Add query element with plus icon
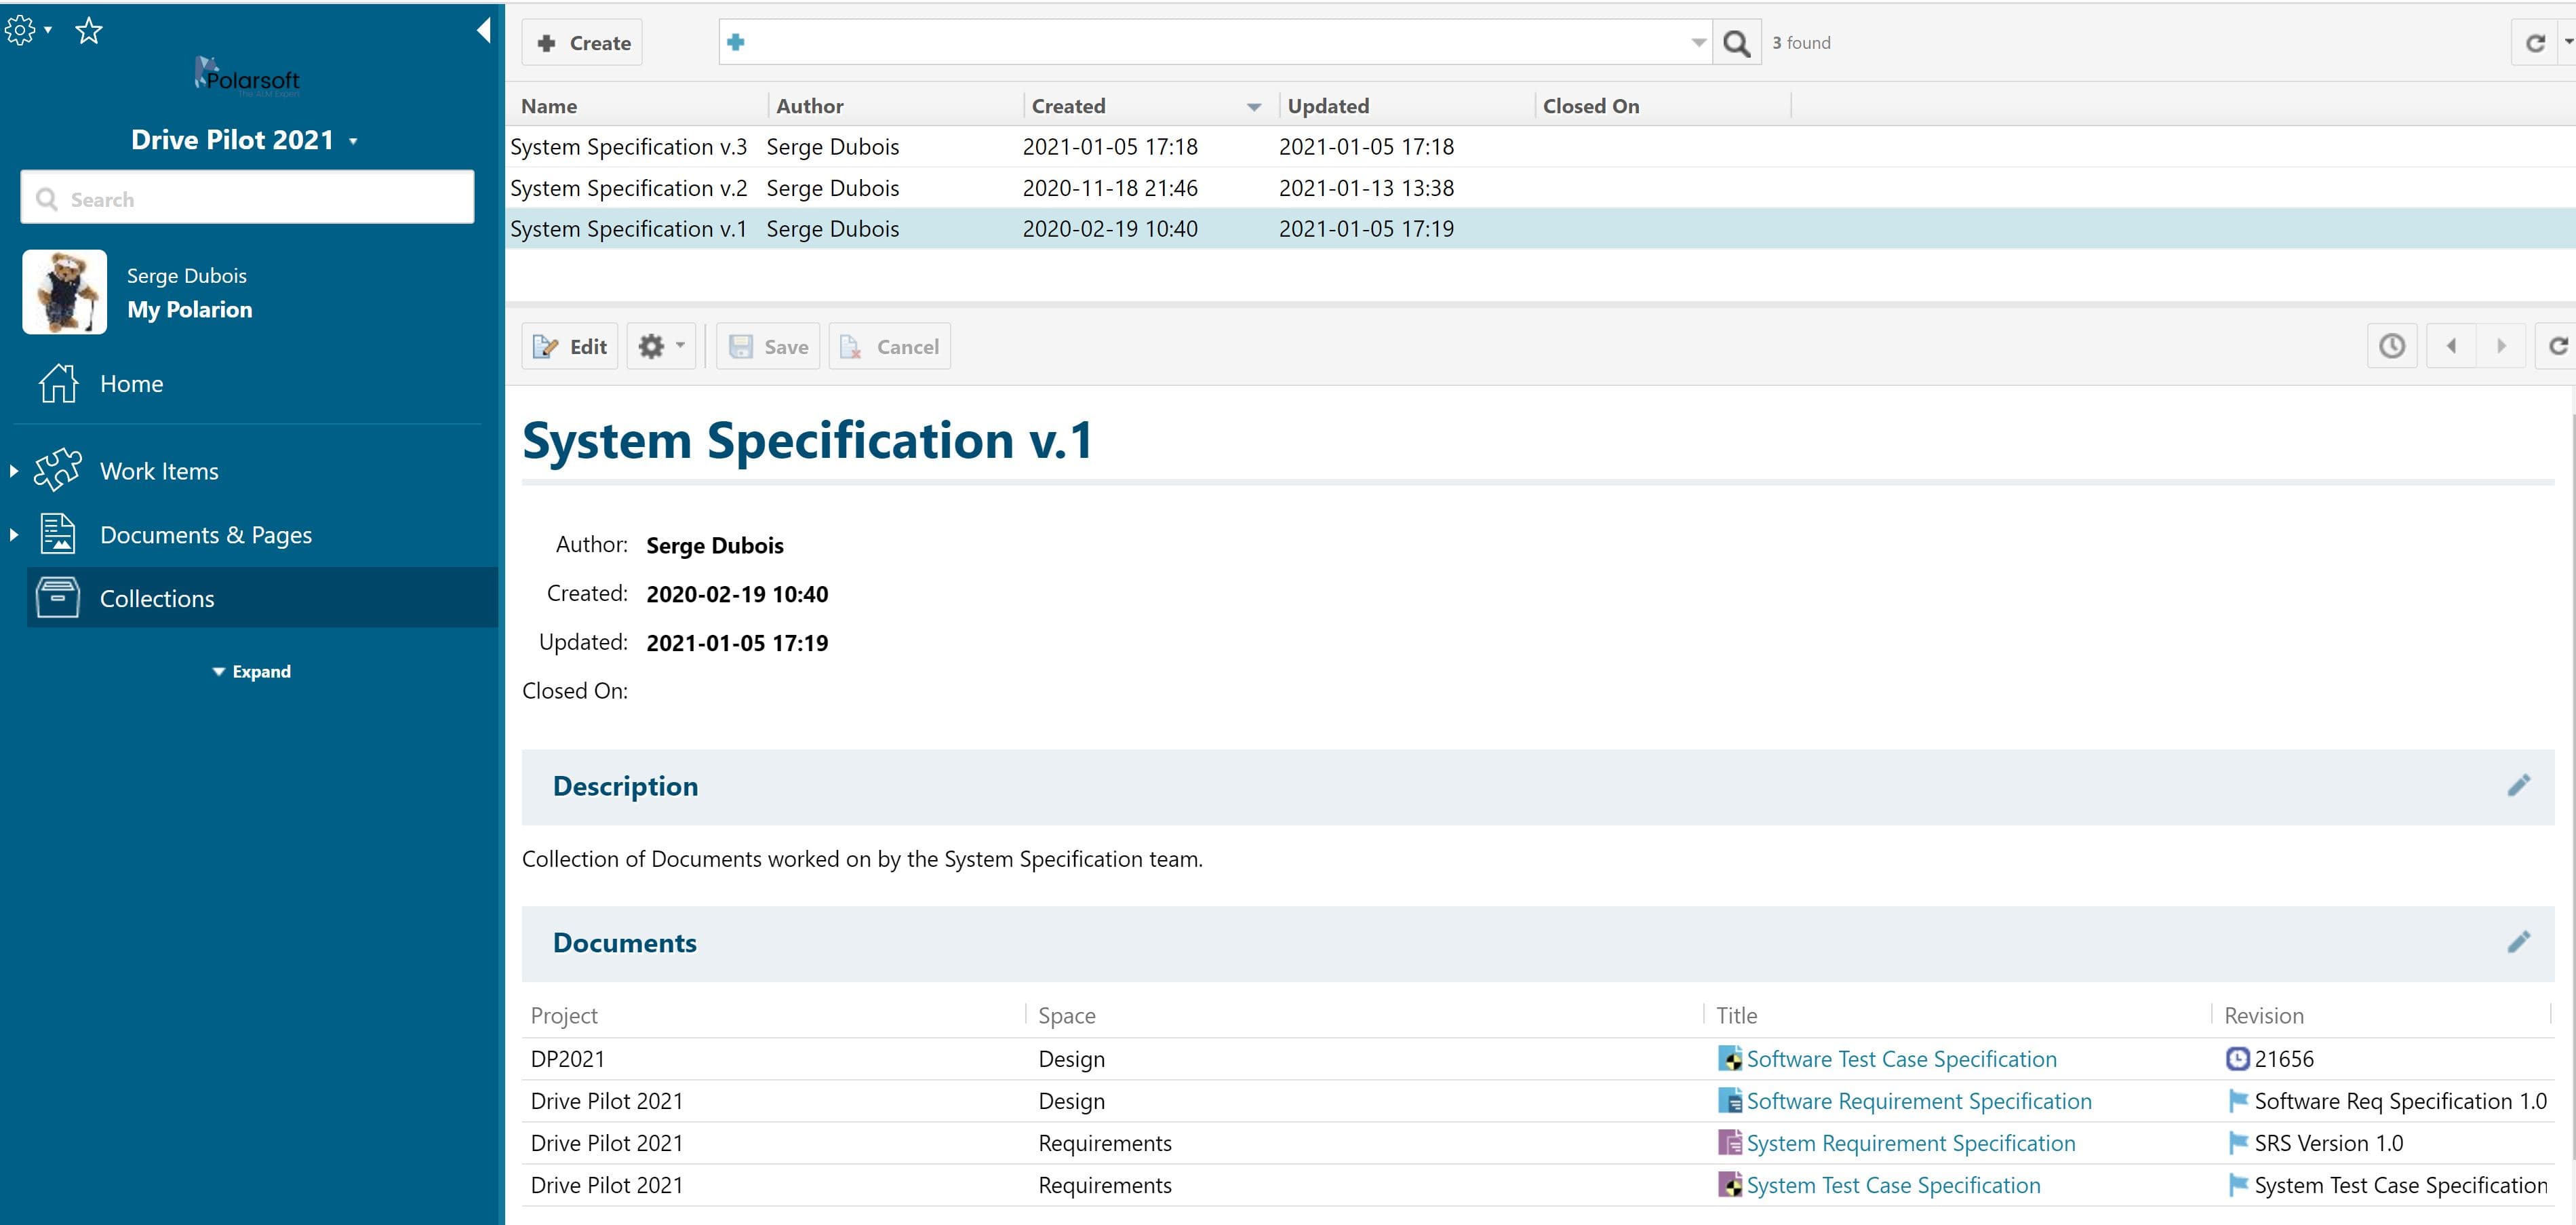 click(x=736, y=42)
